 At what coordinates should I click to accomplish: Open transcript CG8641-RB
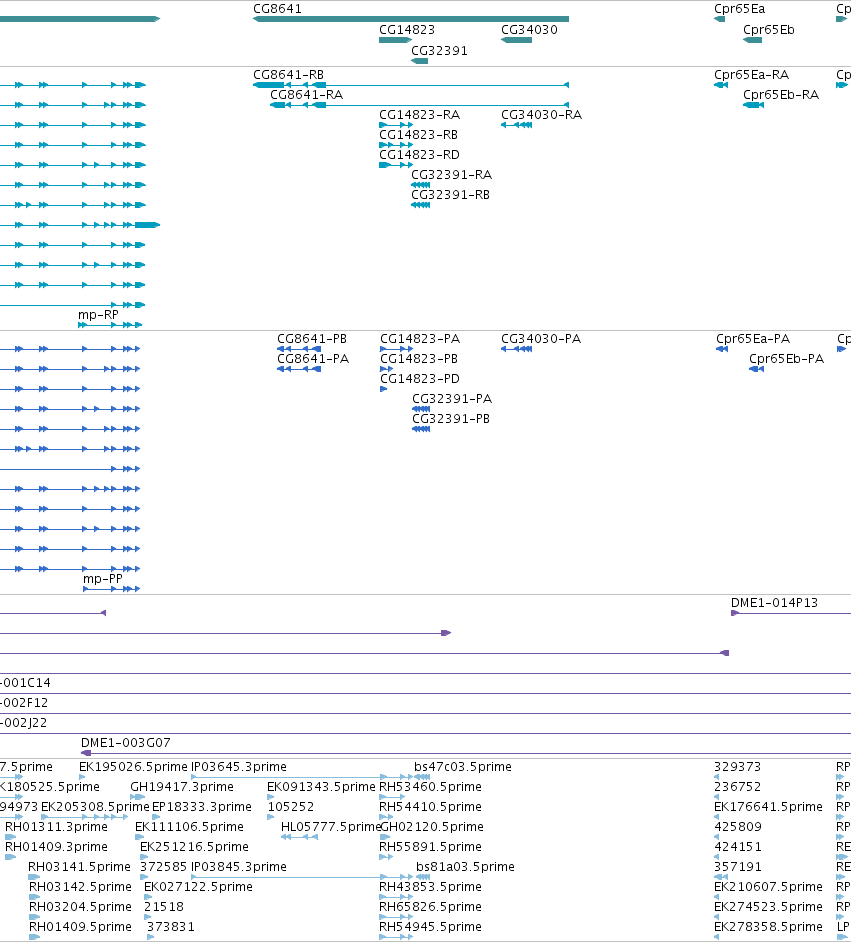coord(411,85)
